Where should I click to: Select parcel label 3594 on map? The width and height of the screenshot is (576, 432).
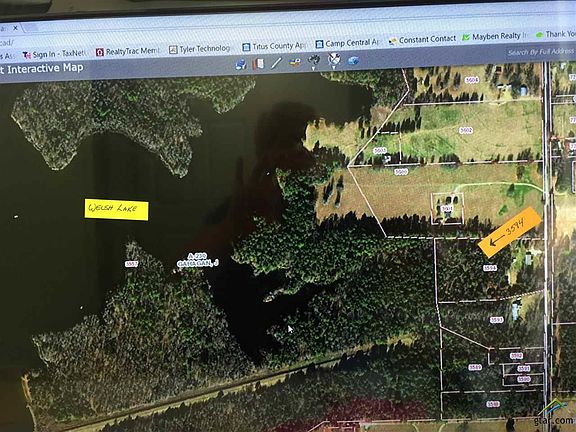(490, 268)
